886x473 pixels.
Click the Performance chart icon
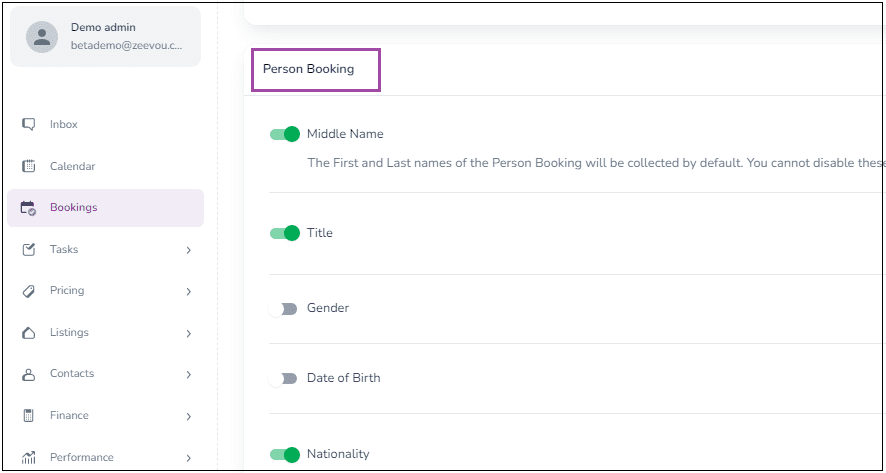coord(28,457)
